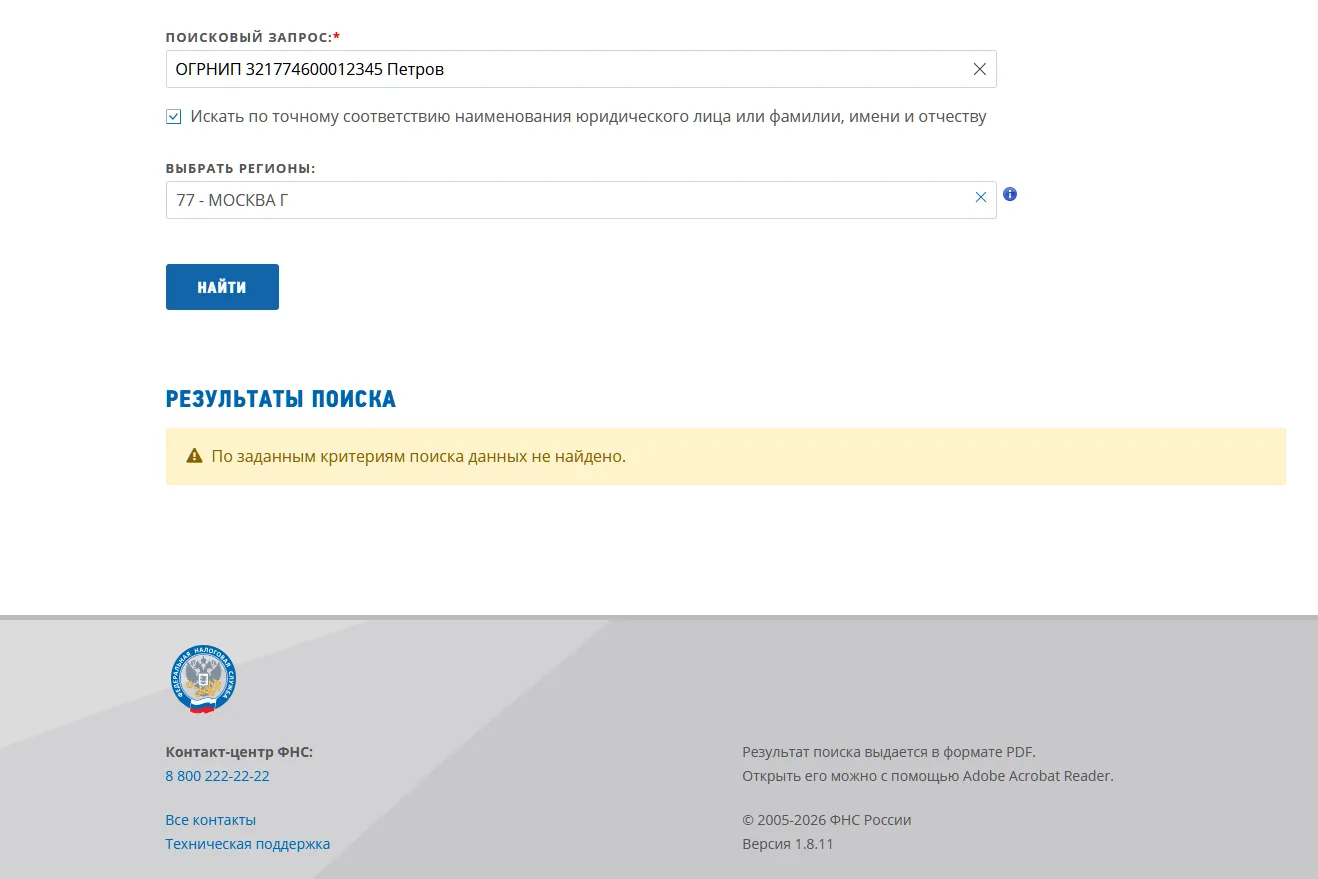Image resolution: width=1318 pixels, height=879 pixels.
Task: Click the 'Версия 1.8.11' footer text
Action: [x=787, y=844]
